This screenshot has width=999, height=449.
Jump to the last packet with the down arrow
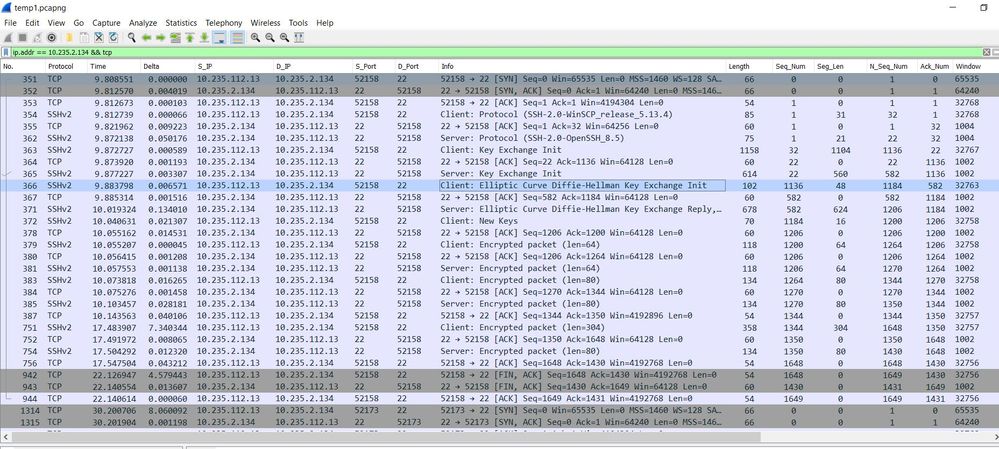[x=204, y=38]
